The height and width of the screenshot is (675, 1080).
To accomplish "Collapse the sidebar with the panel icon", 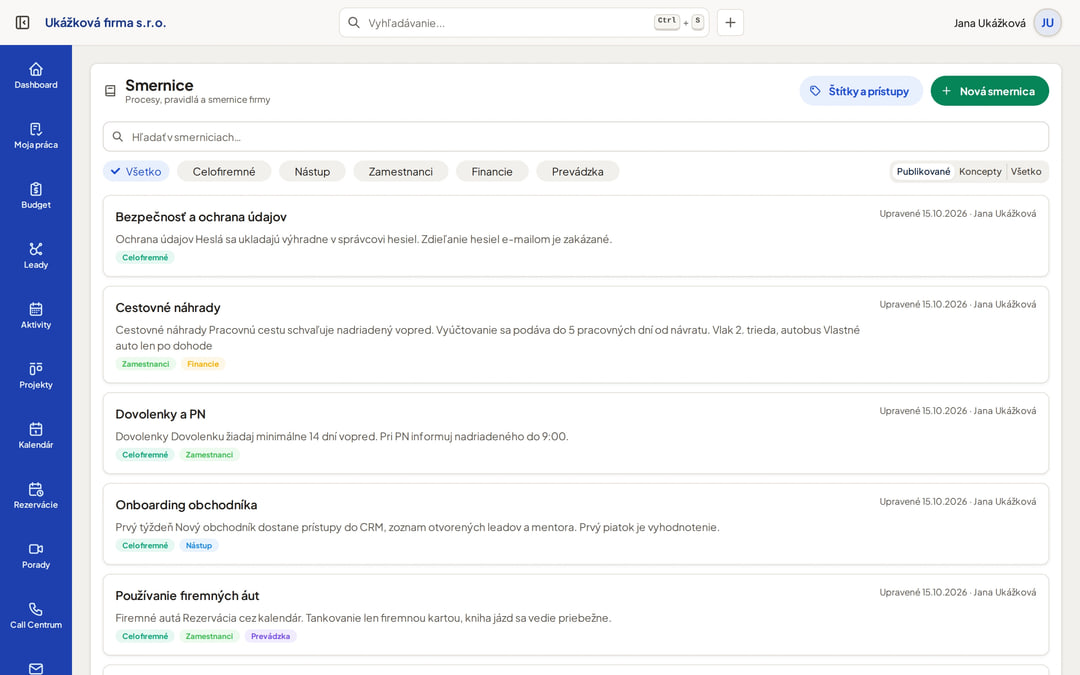I will [x=22, y=23].
